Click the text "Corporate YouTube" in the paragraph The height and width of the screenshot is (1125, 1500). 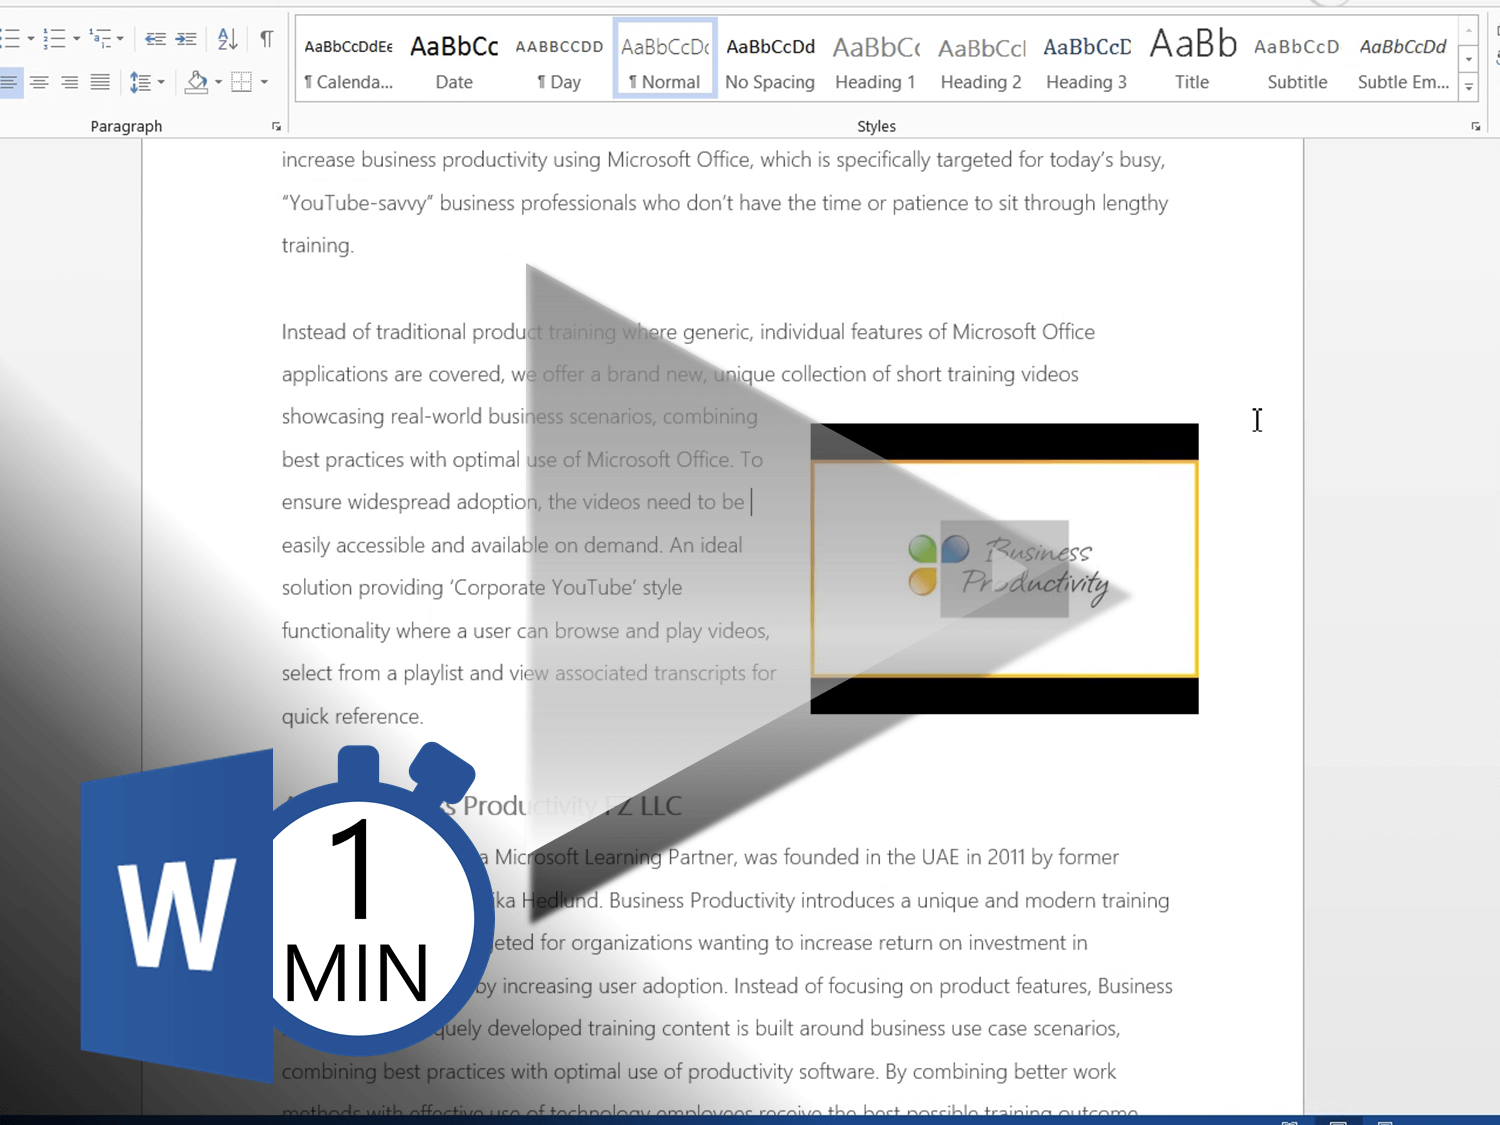pos(544,588)
